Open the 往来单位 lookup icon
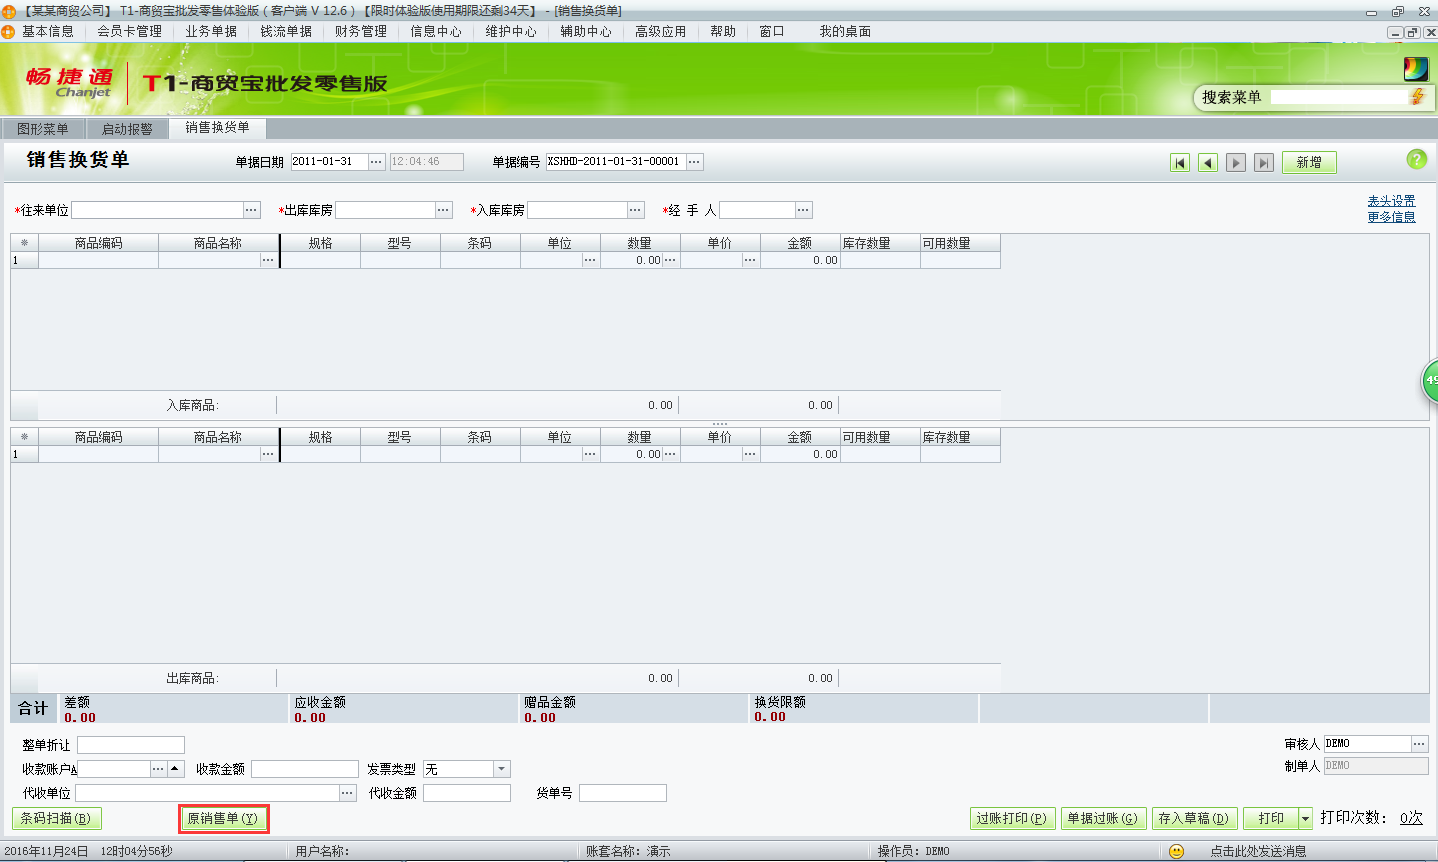This screenshot has height=862, width=1438. 251,210
